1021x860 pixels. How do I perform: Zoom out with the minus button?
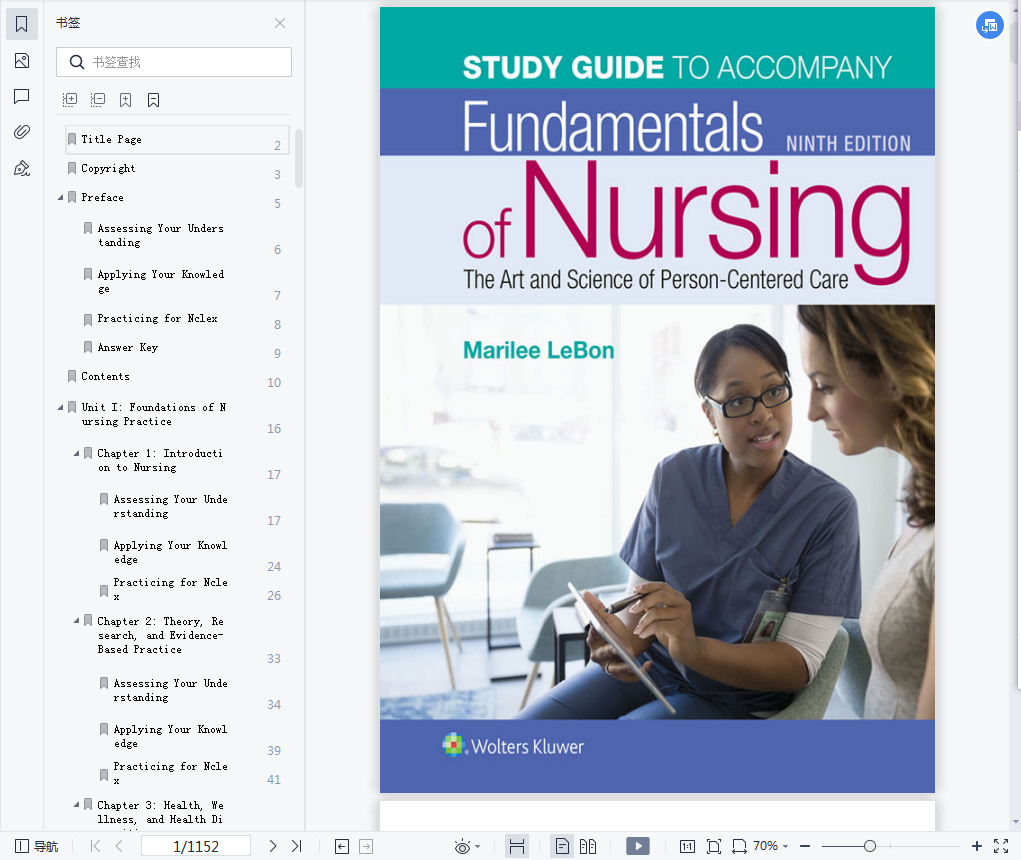tap(805, 846)
